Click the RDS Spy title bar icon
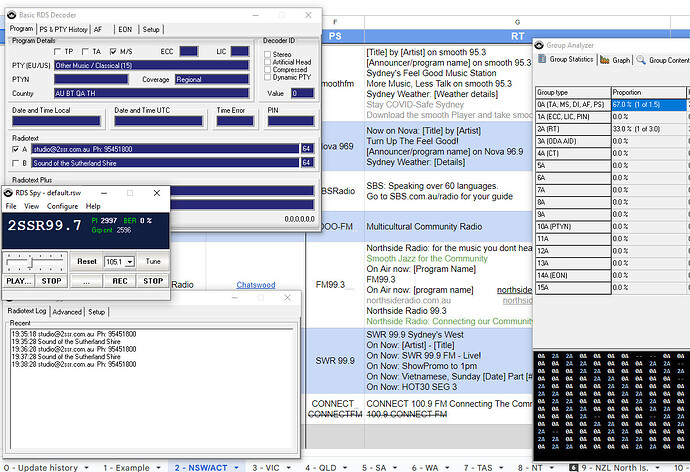 pos(8,192)
